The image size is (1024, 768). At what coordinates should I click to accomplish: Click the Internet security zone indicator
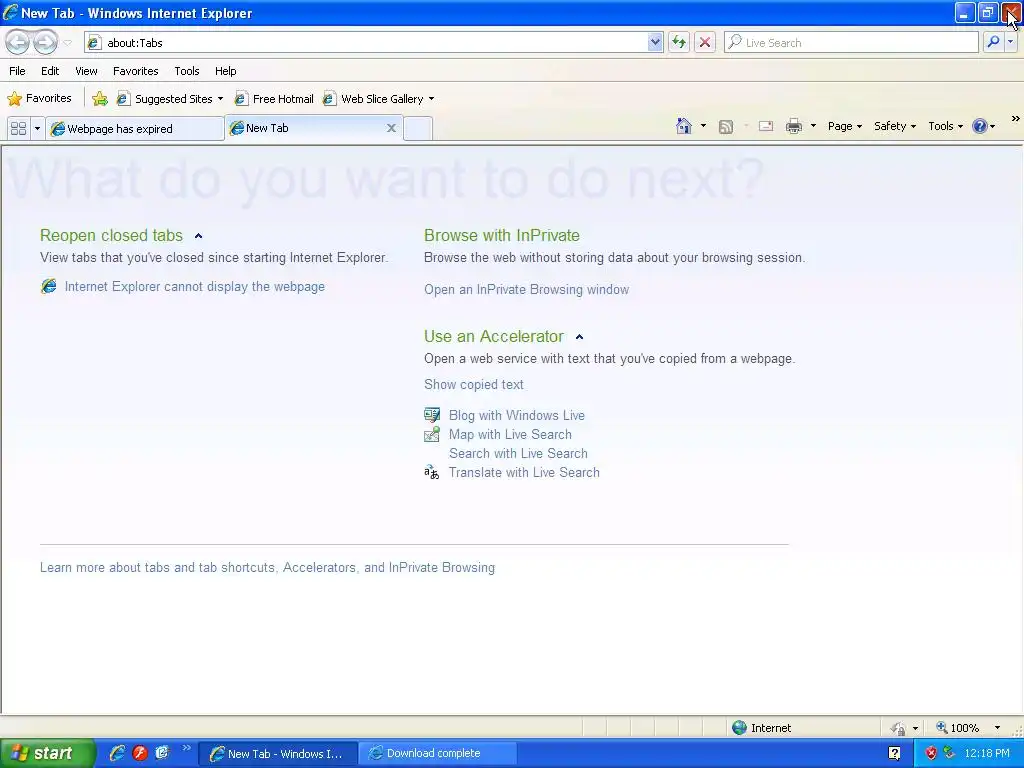761,728
